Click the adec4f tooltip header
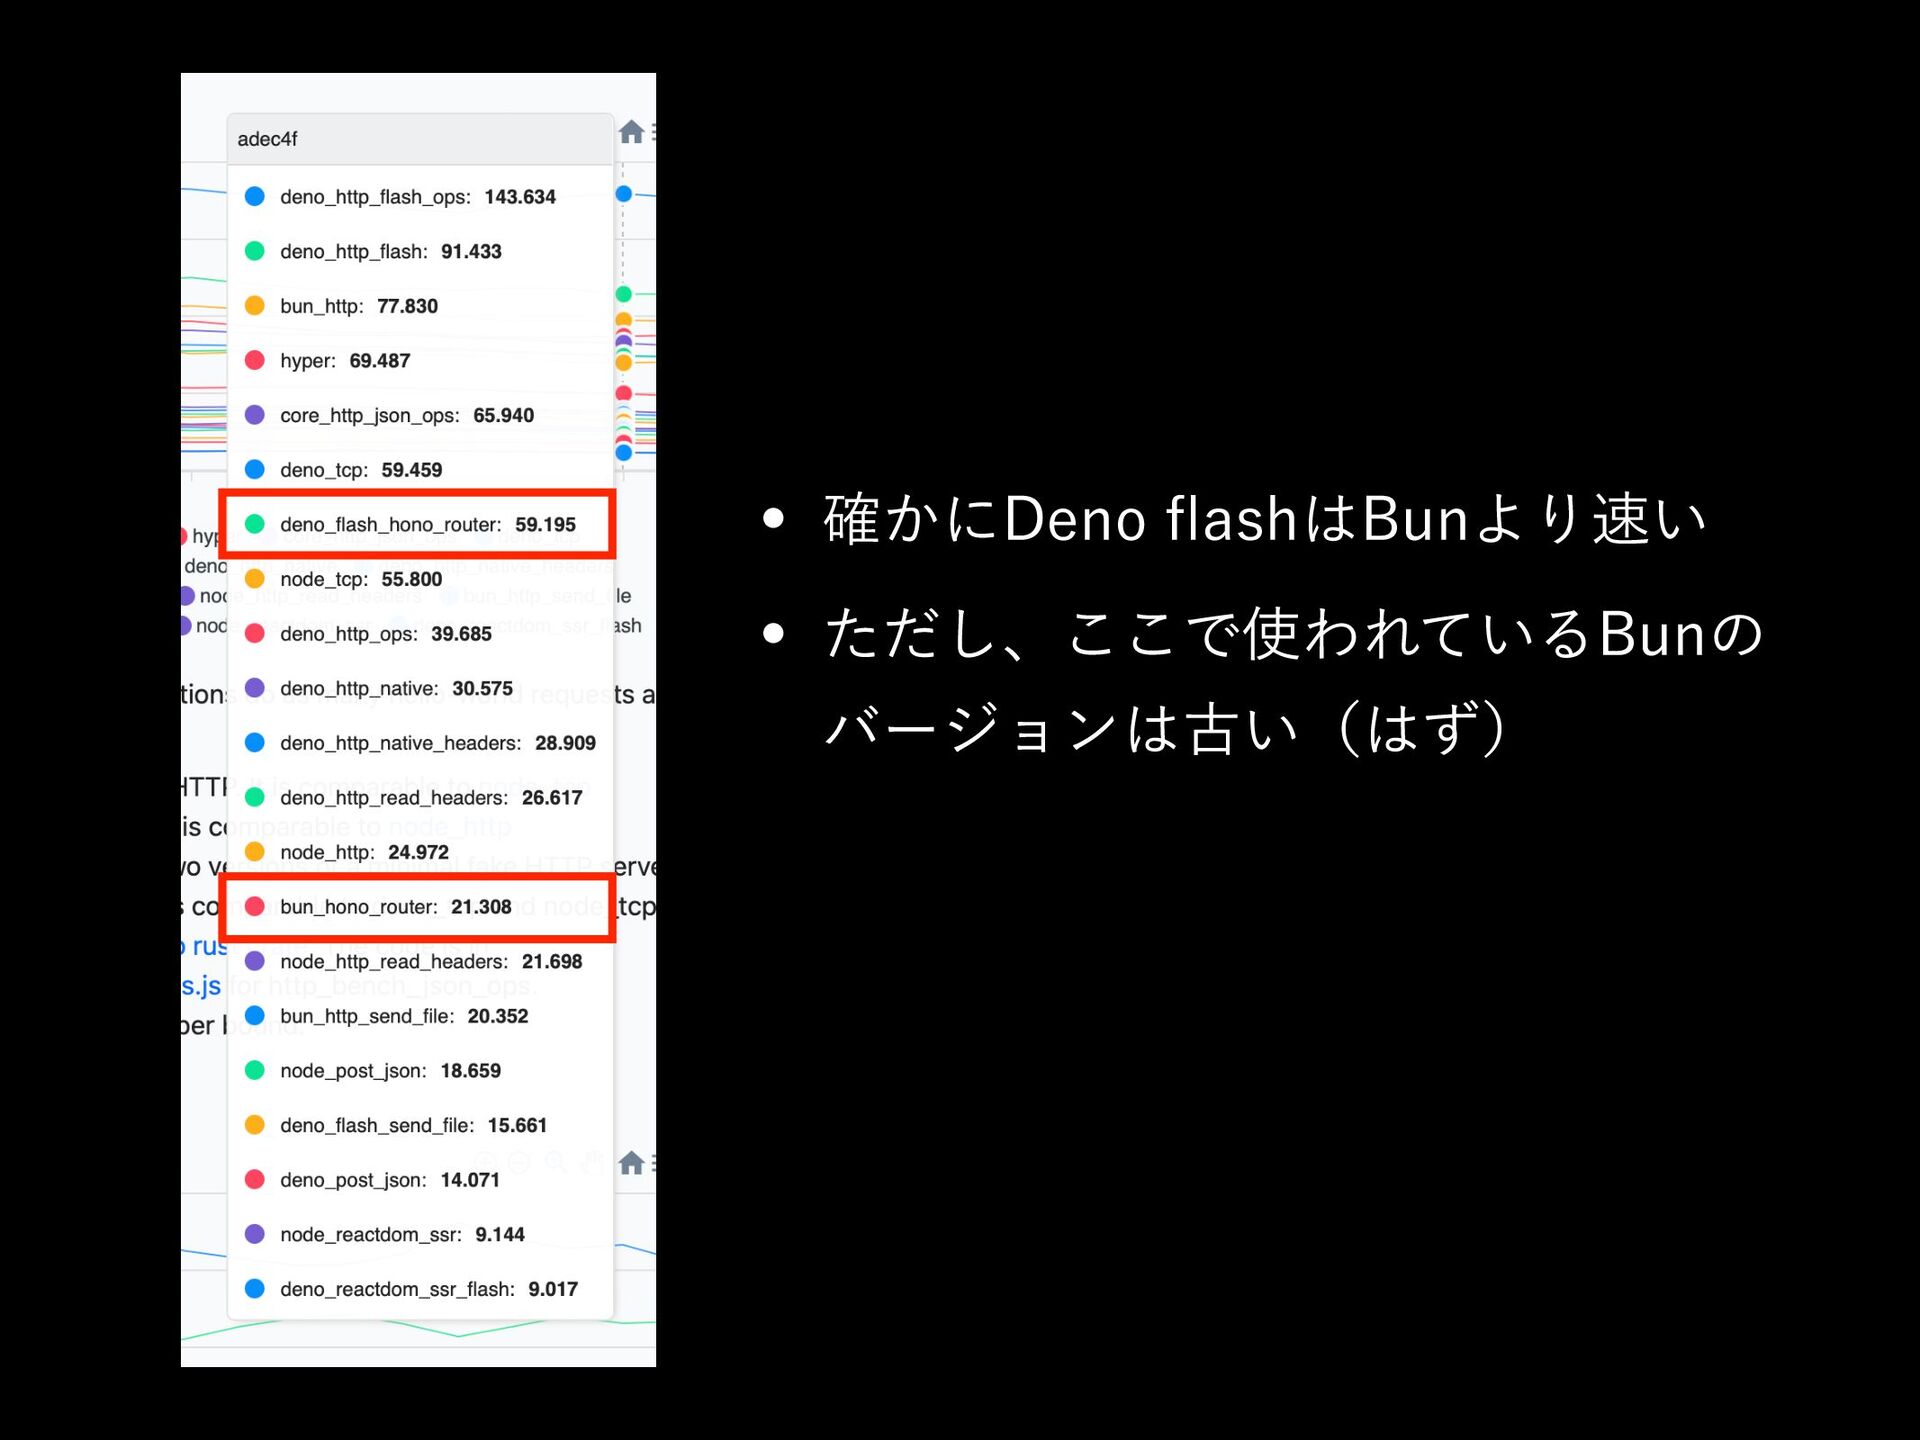1920x1440 pixels. click(420, 139)
